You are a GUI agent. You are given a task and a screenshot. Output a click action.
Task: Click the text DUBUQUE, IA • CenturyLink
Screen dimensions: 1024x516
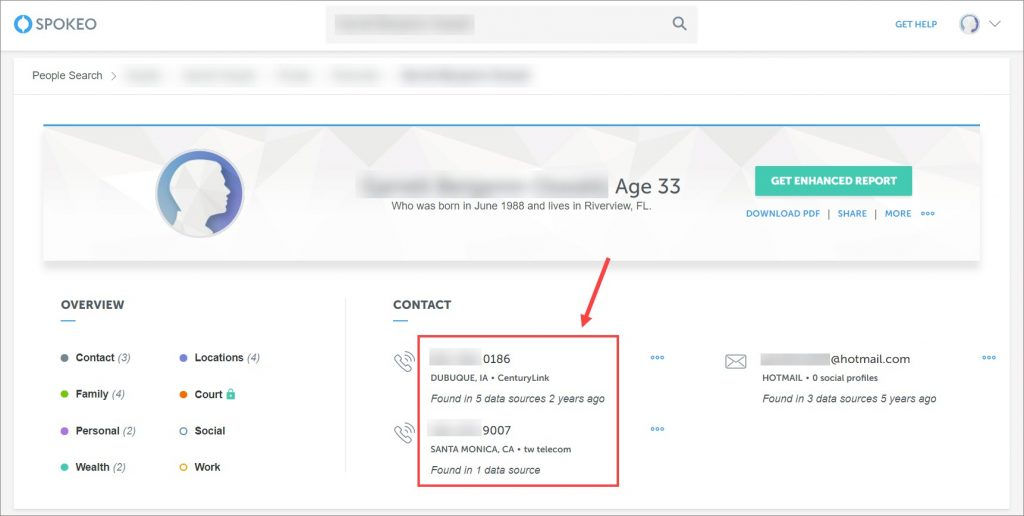coord(490,378)
